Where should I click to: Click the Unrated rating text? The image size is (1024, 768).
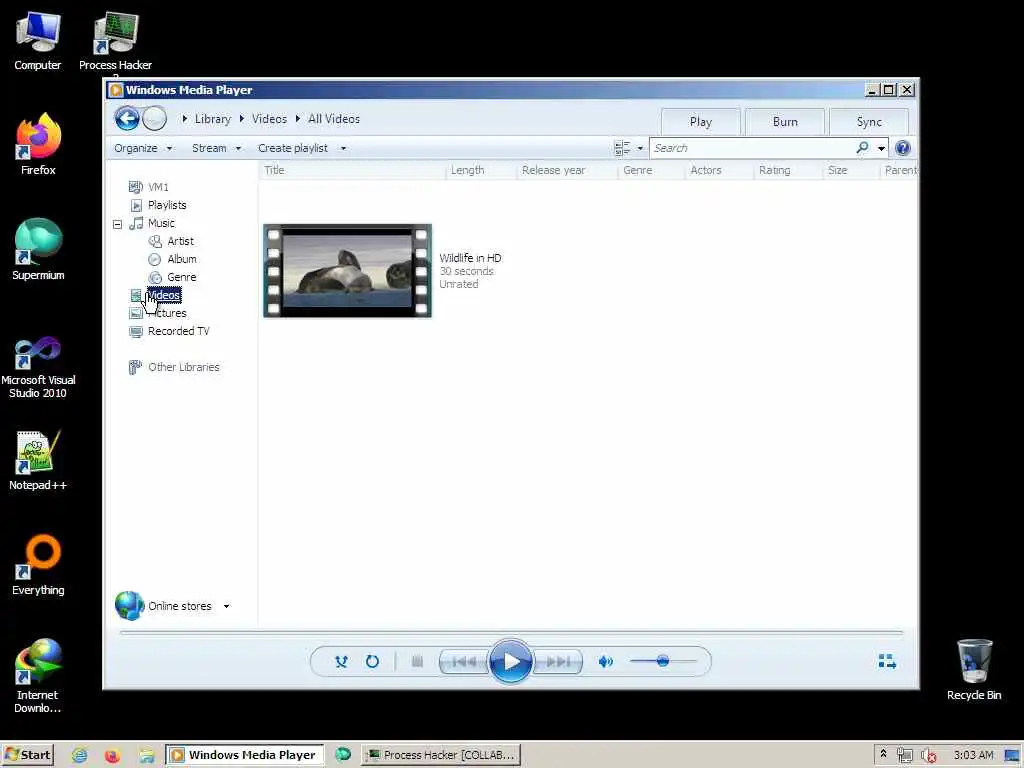click(458, 284)
